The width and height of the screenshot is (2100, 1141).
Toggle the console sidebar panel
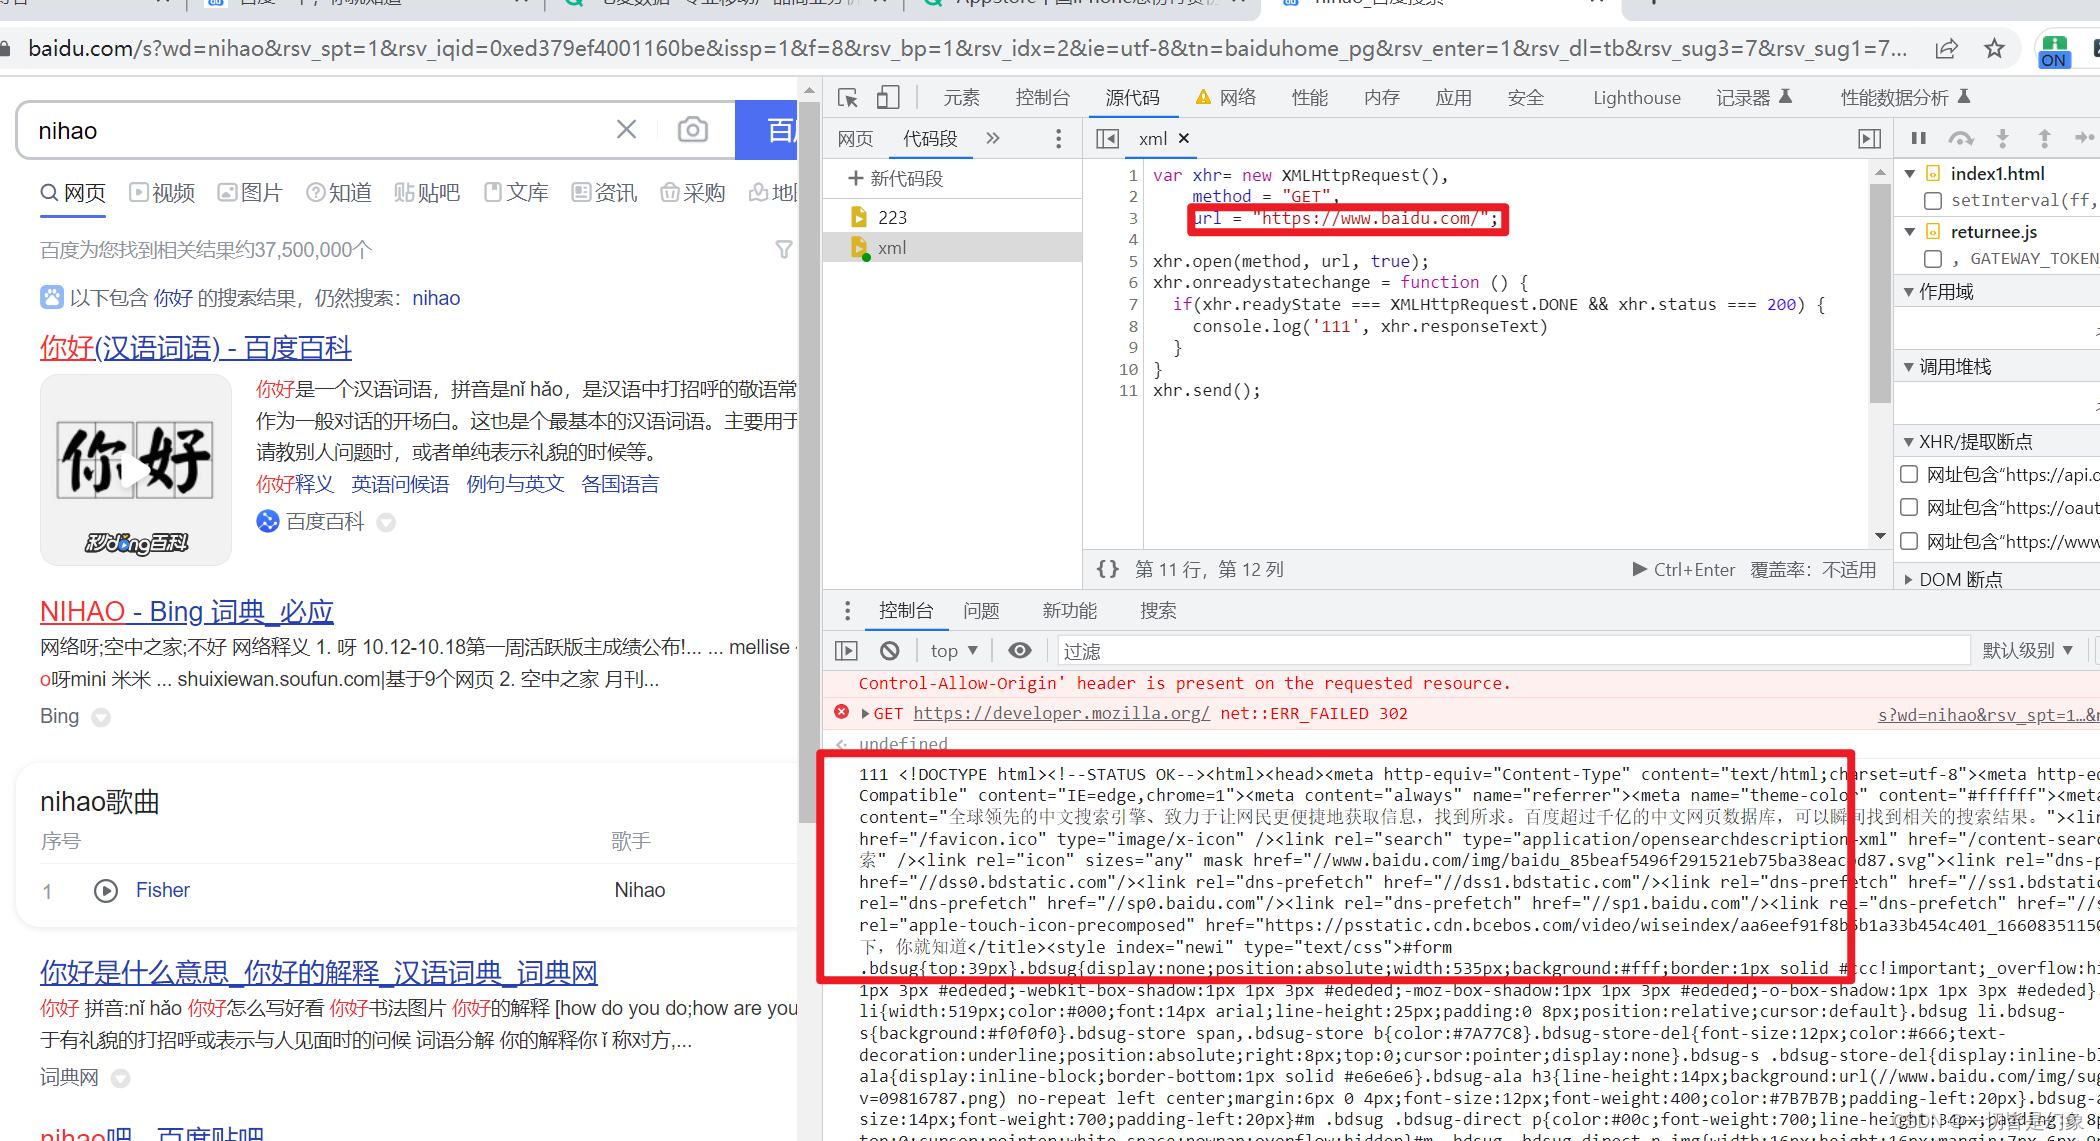846,651
